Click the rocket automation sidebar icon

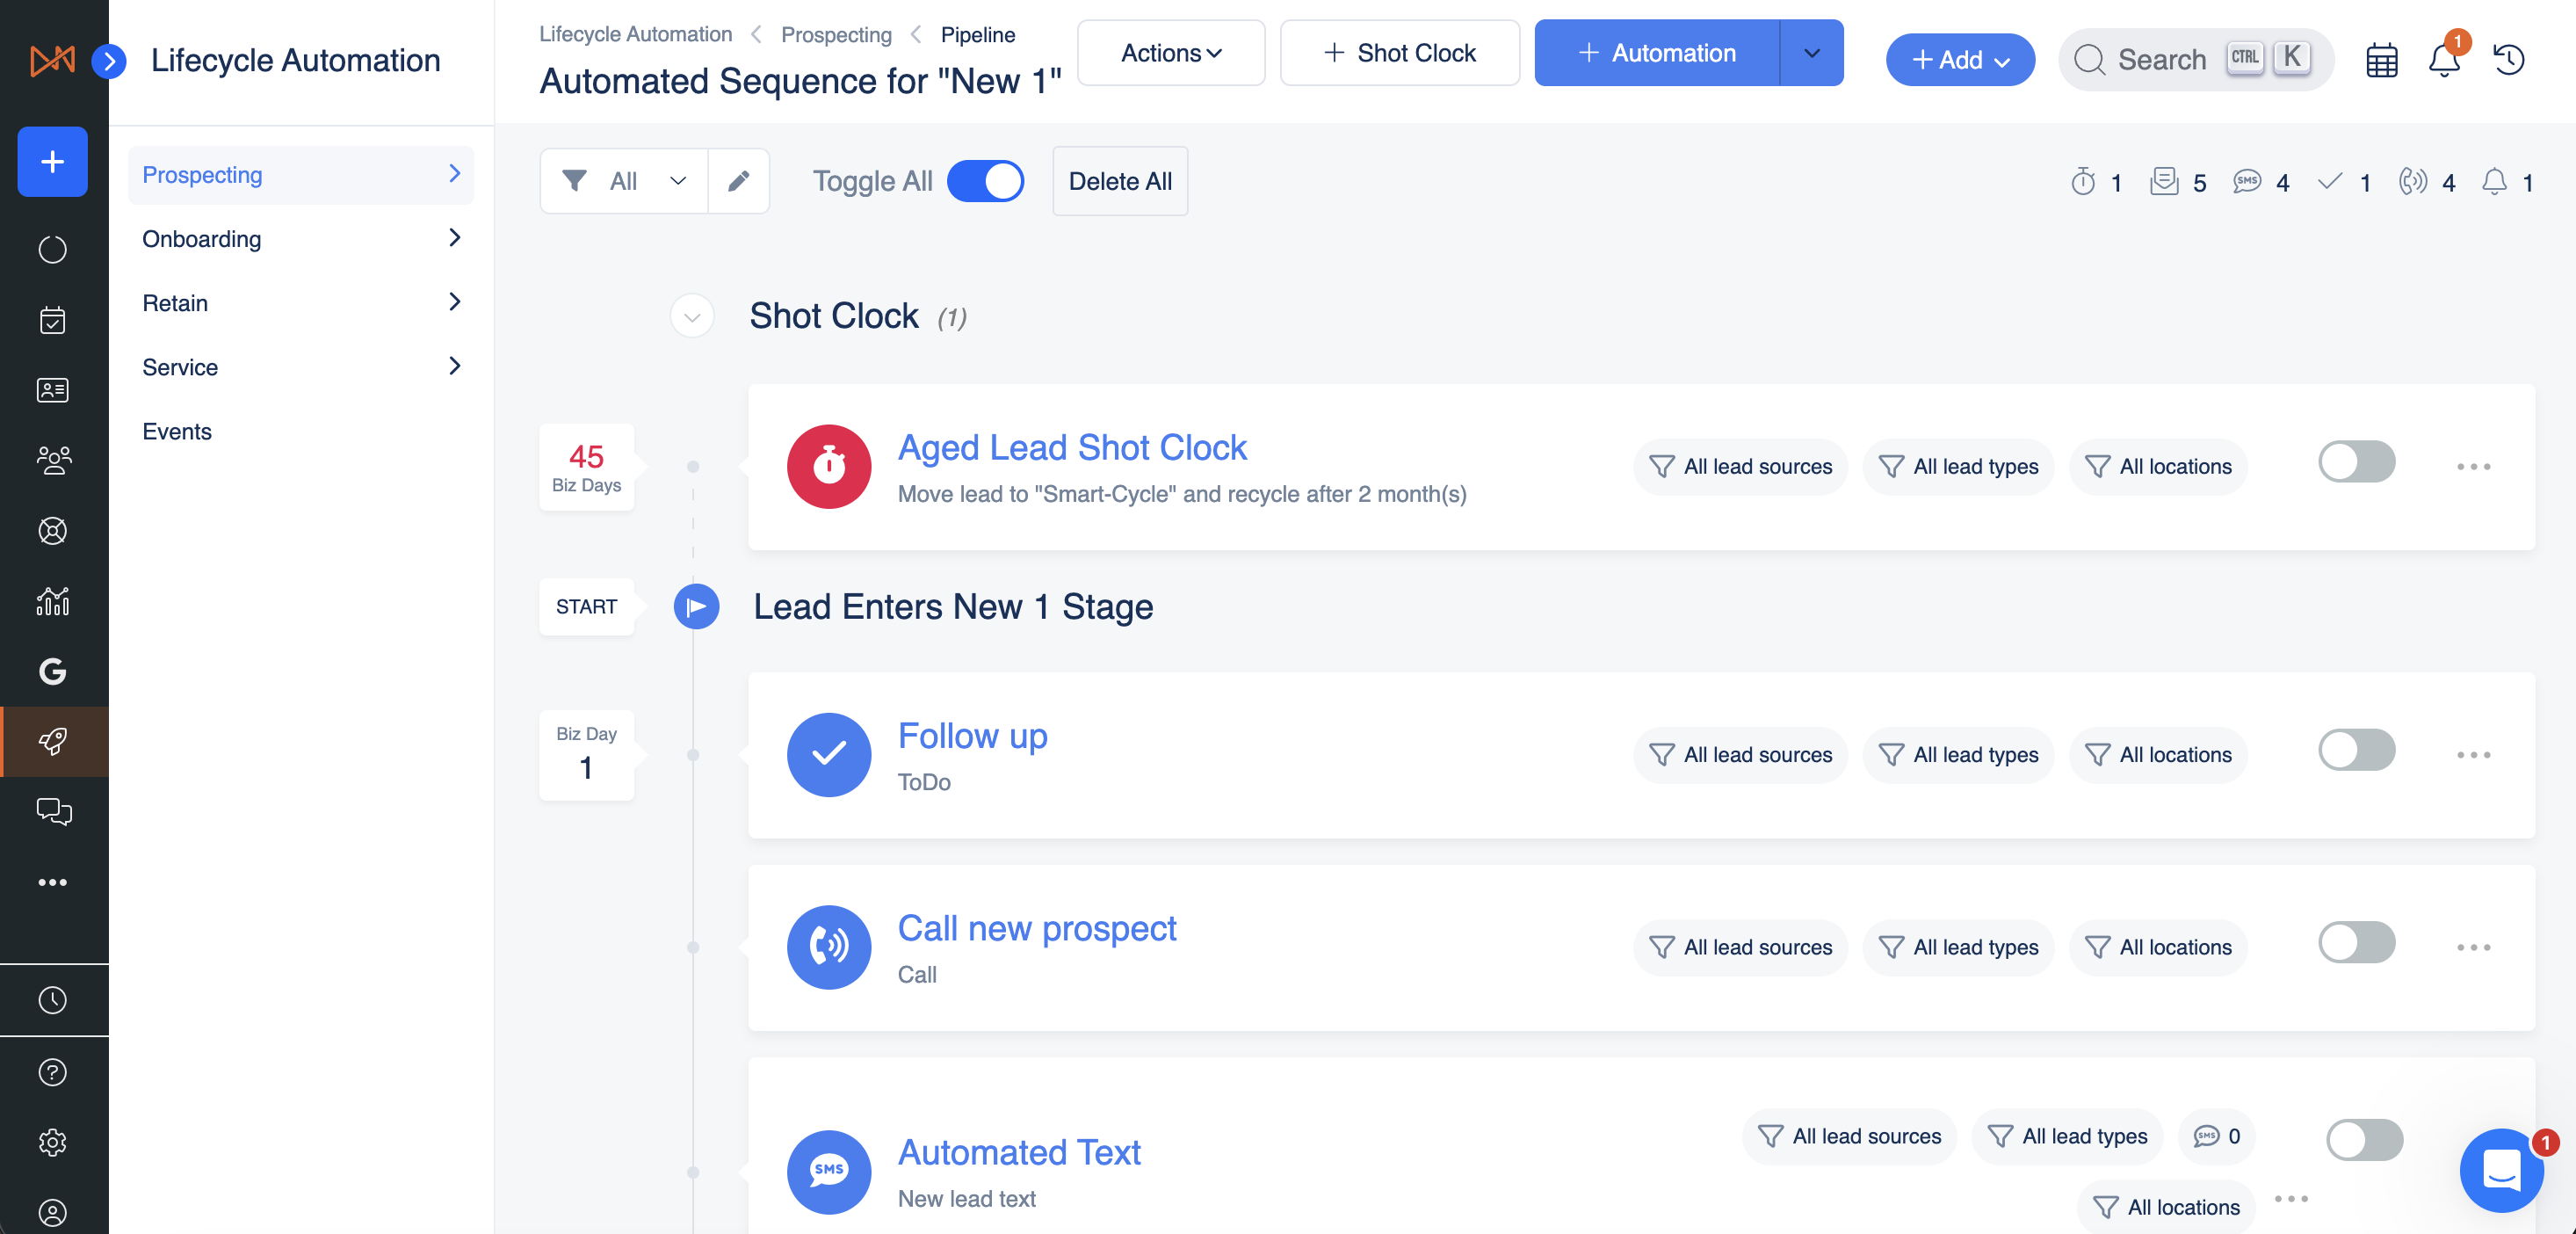coord(53,741)
